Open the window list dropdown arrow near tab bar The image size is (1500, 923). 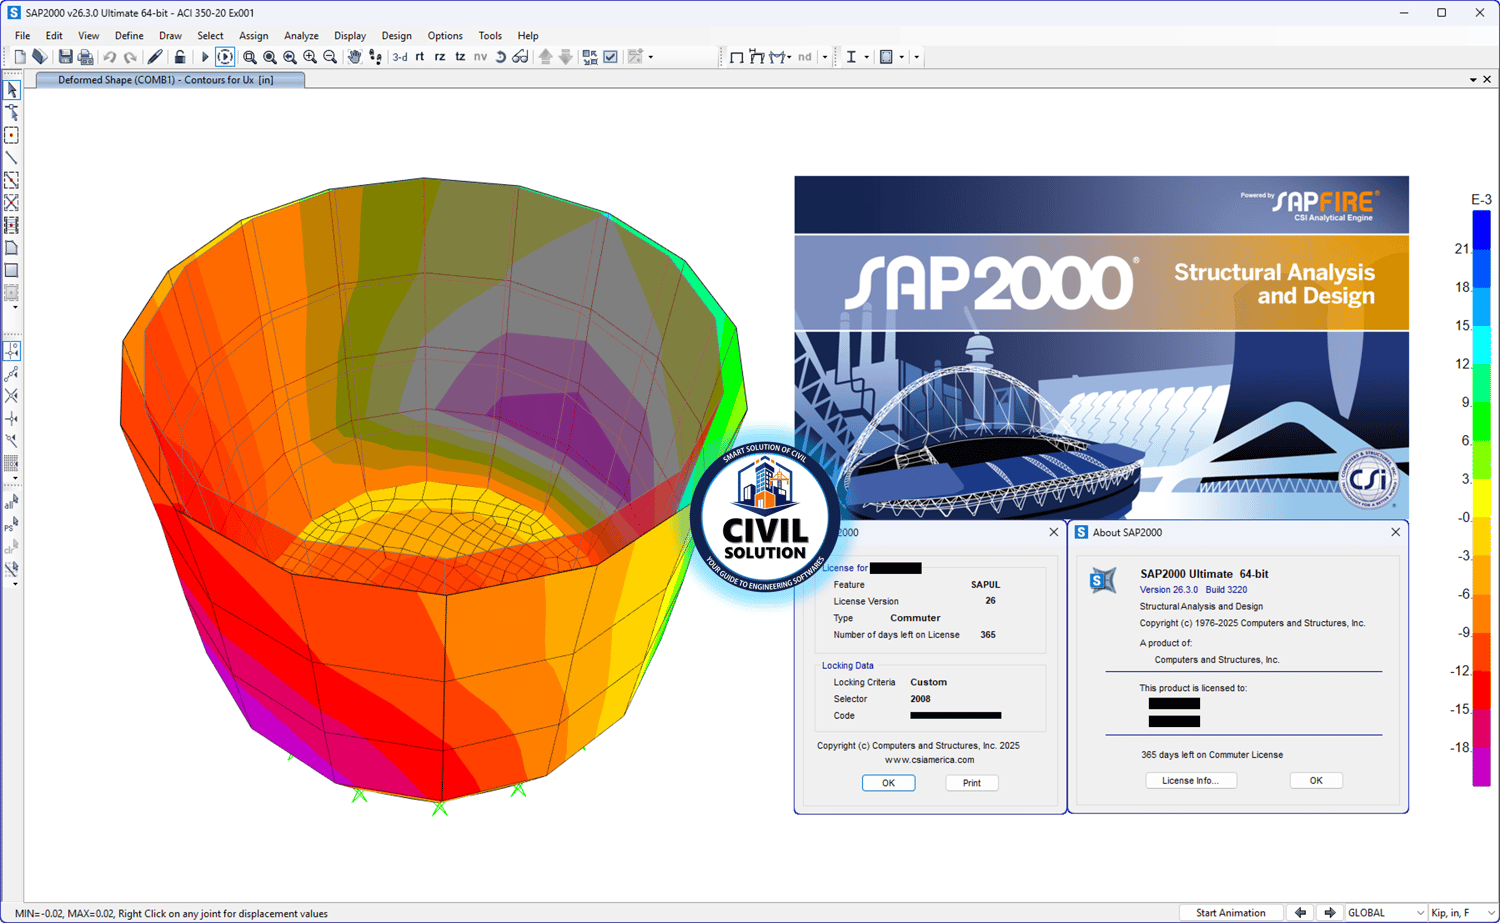[1472, 80]
